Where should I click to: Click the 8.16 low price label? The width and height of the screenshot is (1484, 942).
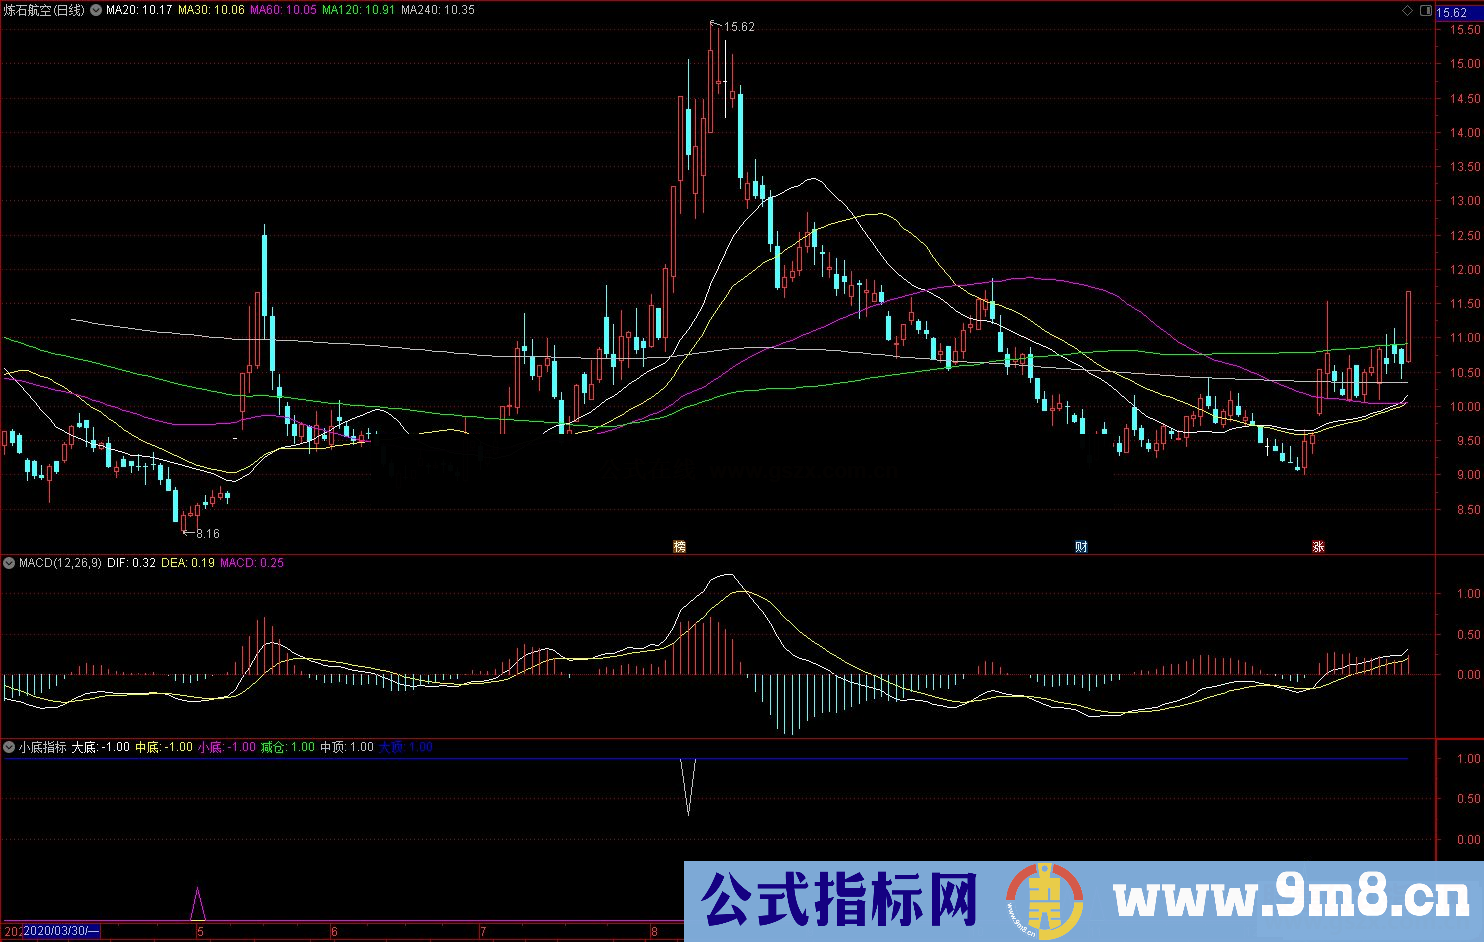(207, 534)
